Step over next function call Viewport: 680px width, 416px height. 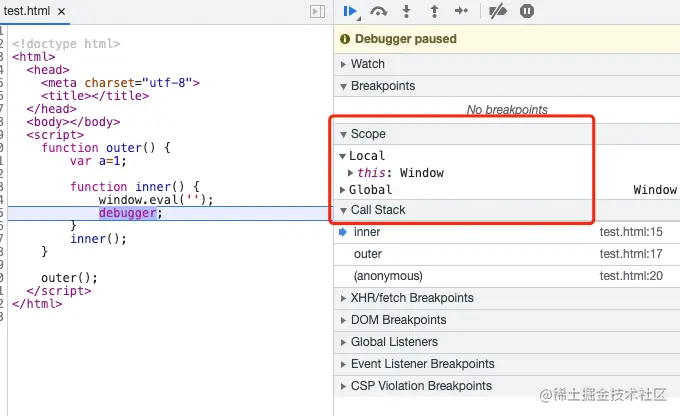coord(379,11)
